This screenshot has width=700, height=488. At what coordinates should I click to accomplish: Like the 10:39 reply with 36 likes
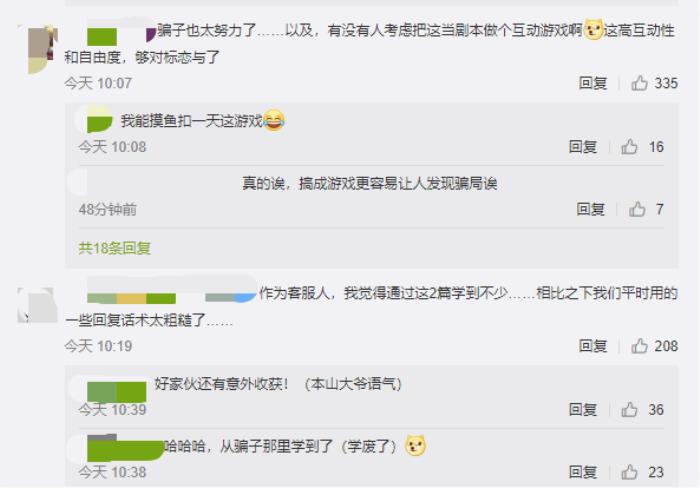(x=629, y=409)
